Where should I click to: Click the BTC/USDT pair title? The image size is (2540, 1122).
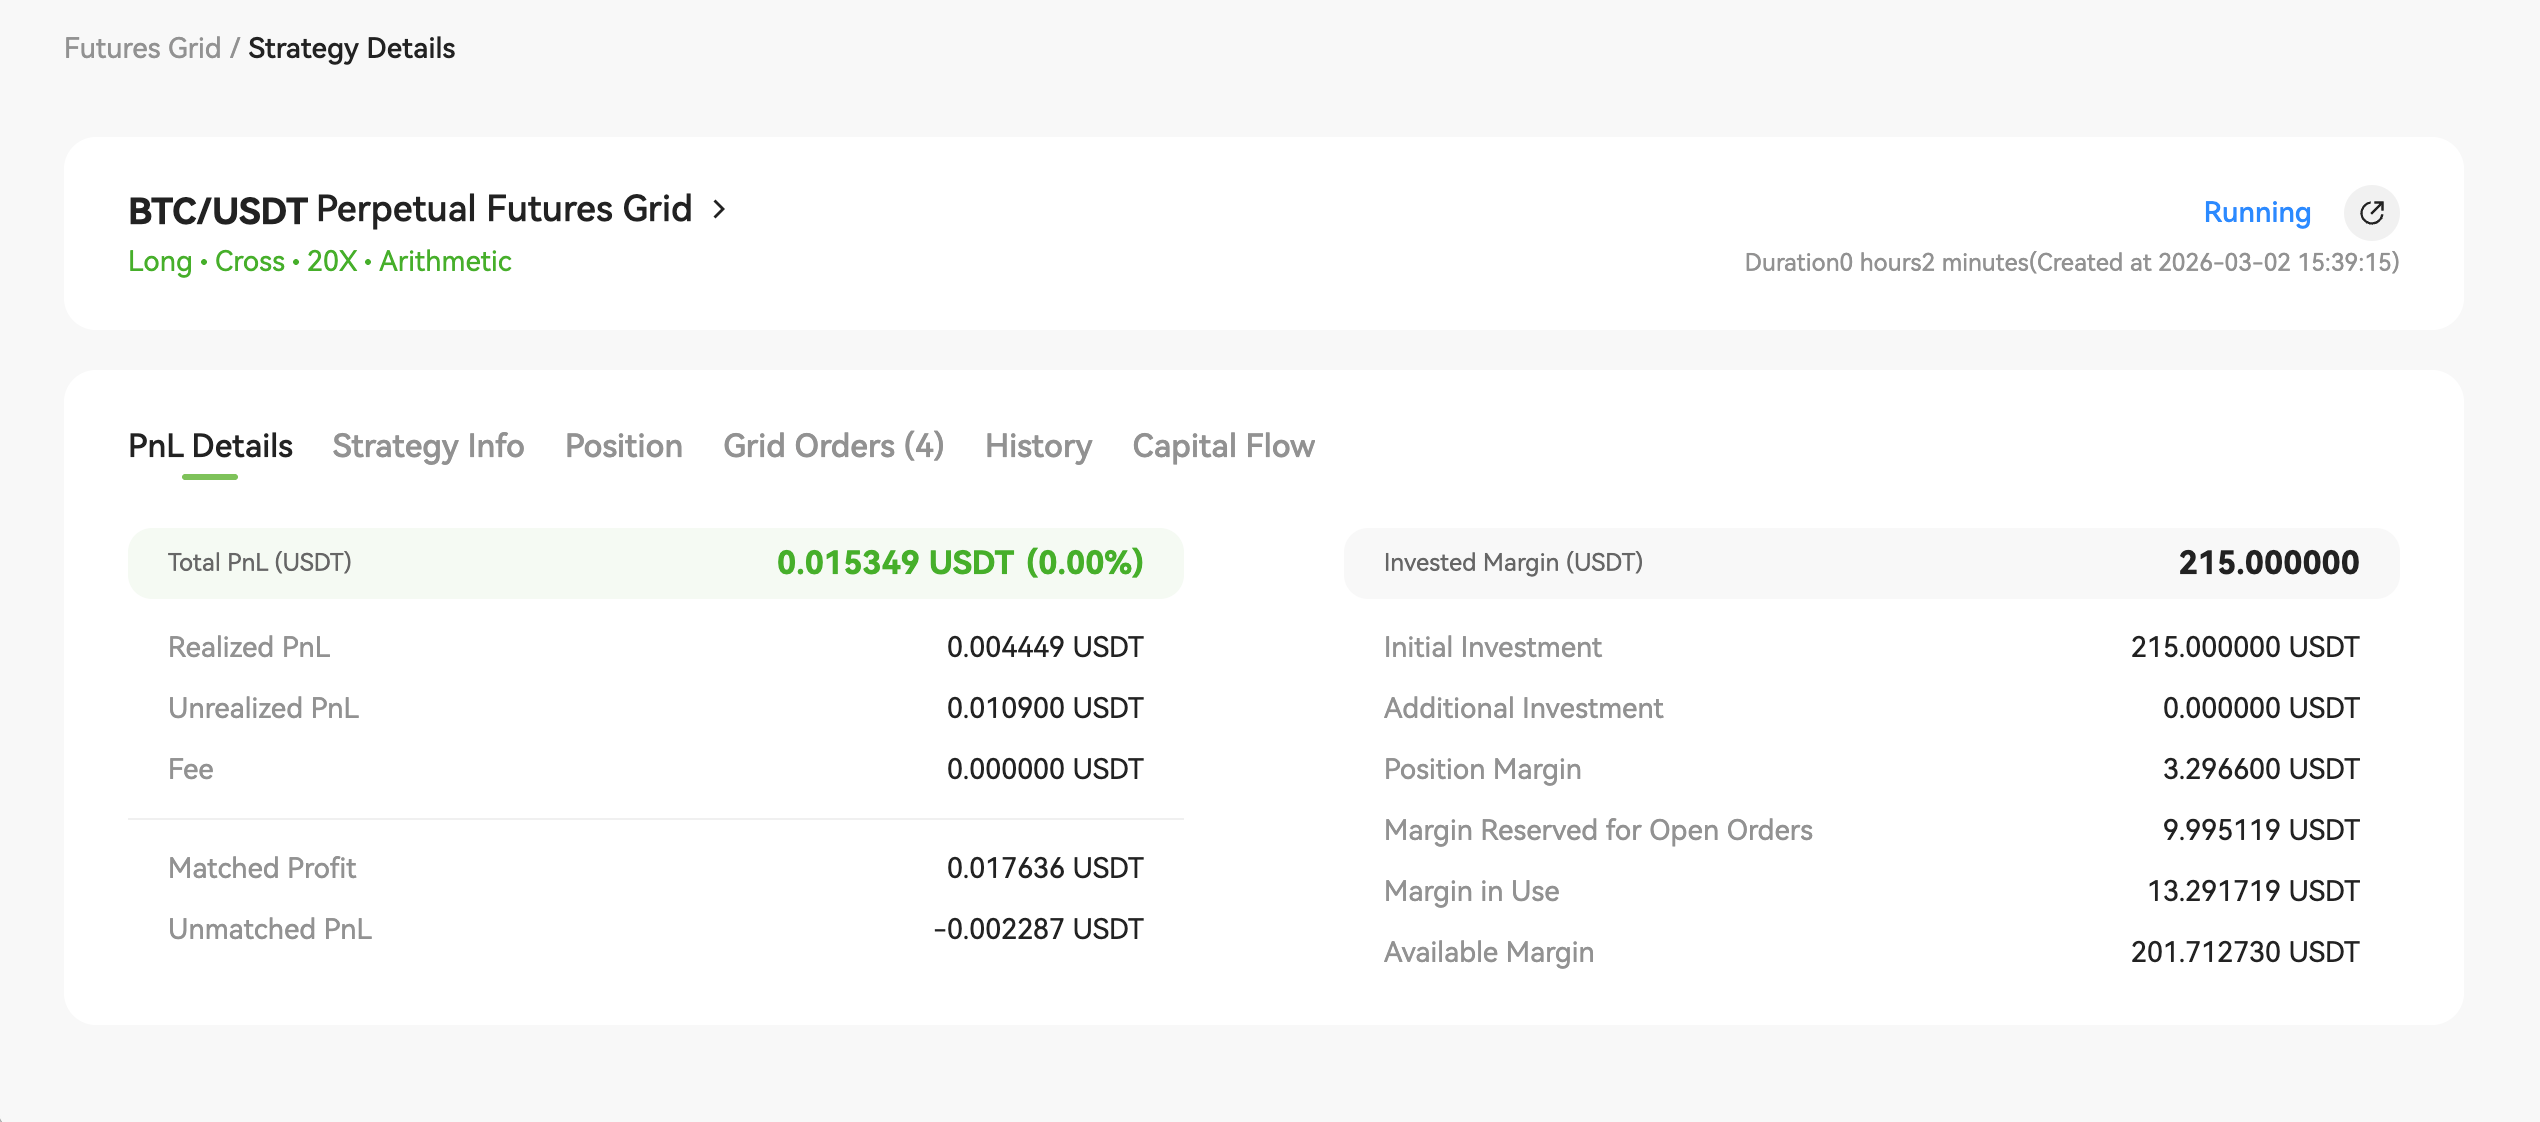(217, 210)
